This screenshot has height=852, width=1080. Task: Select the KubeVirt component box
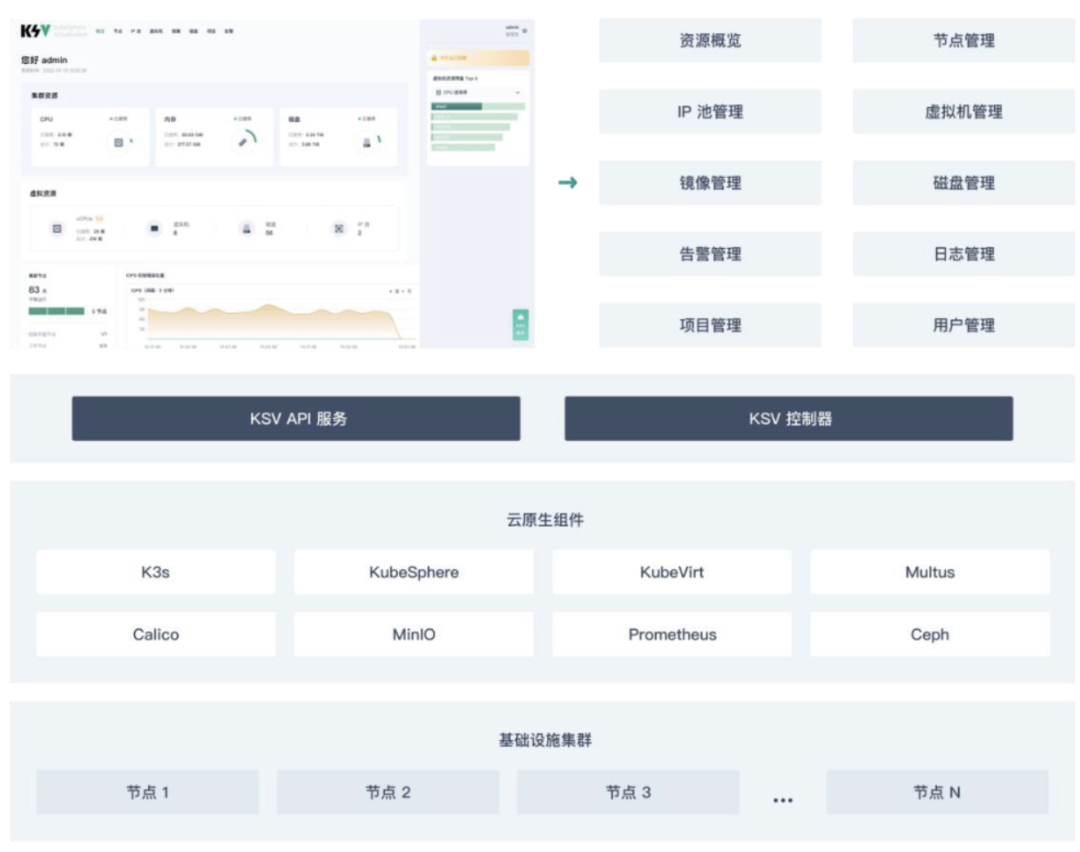point(672,572)
